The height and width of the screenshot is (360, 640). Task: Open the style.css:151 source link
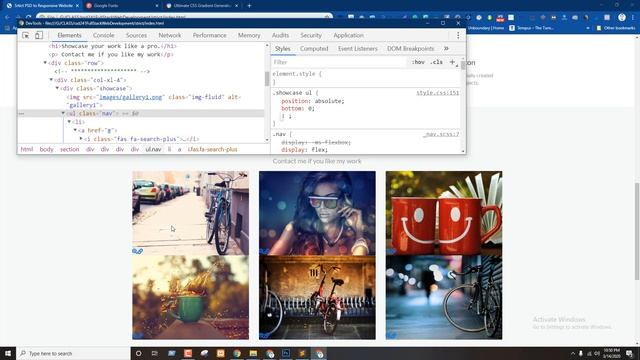pyautogui.click(x=438, y=93)
